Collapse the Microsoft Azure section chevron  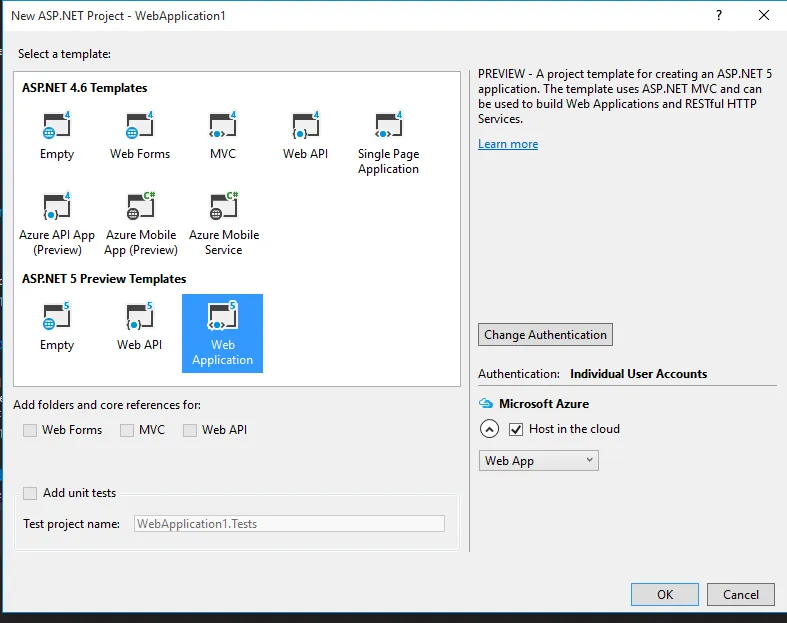click(489, 429)
